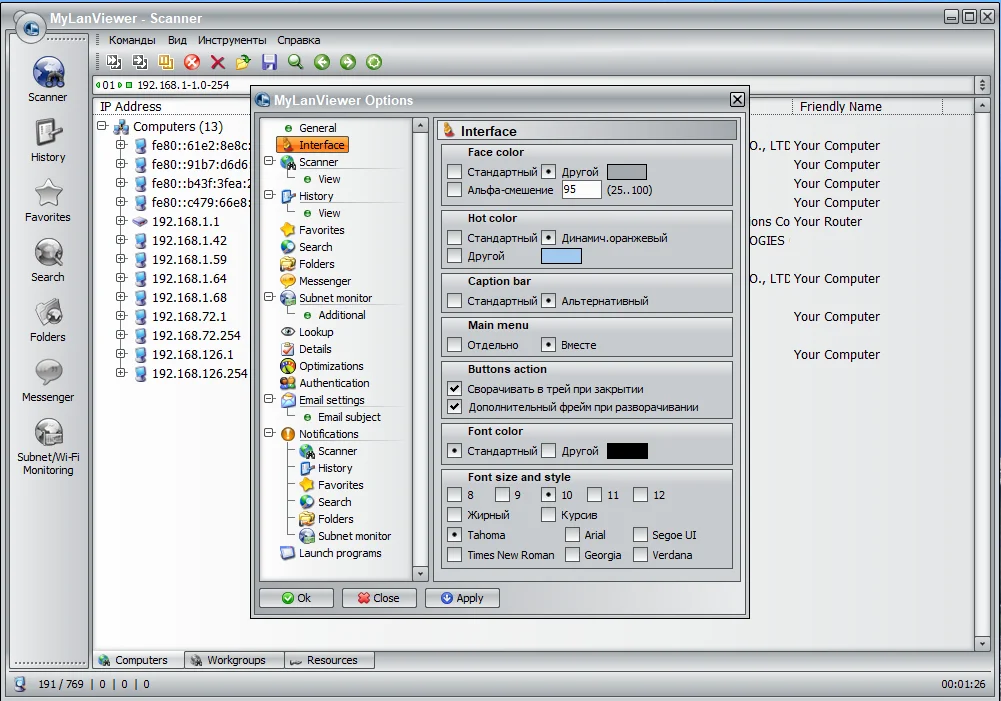Image resolution: width=1001 pixels, height=701 pixels.
Task: Click the main list scrollbar down arrow
Action: 982,644
